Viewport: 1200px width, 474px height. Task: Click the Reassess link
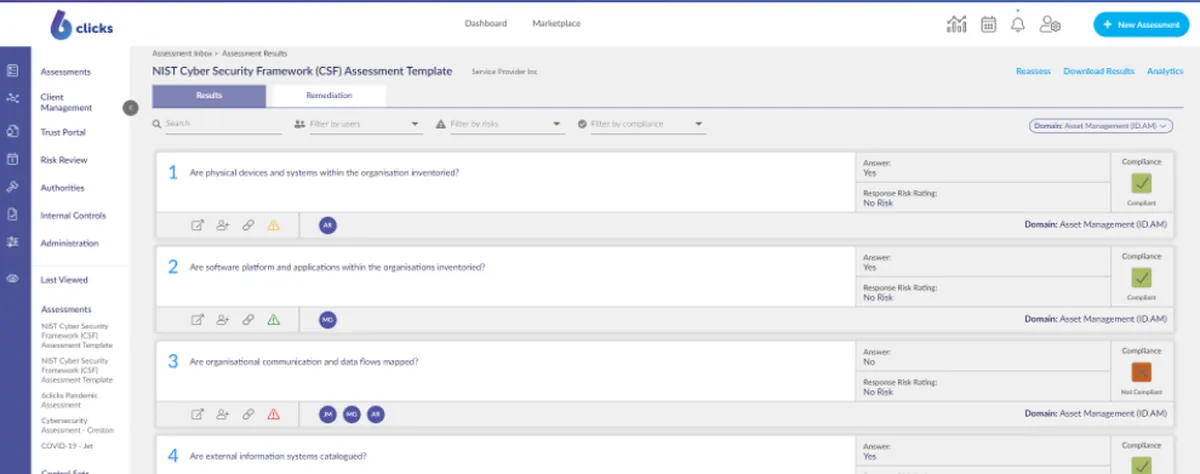1033,71
